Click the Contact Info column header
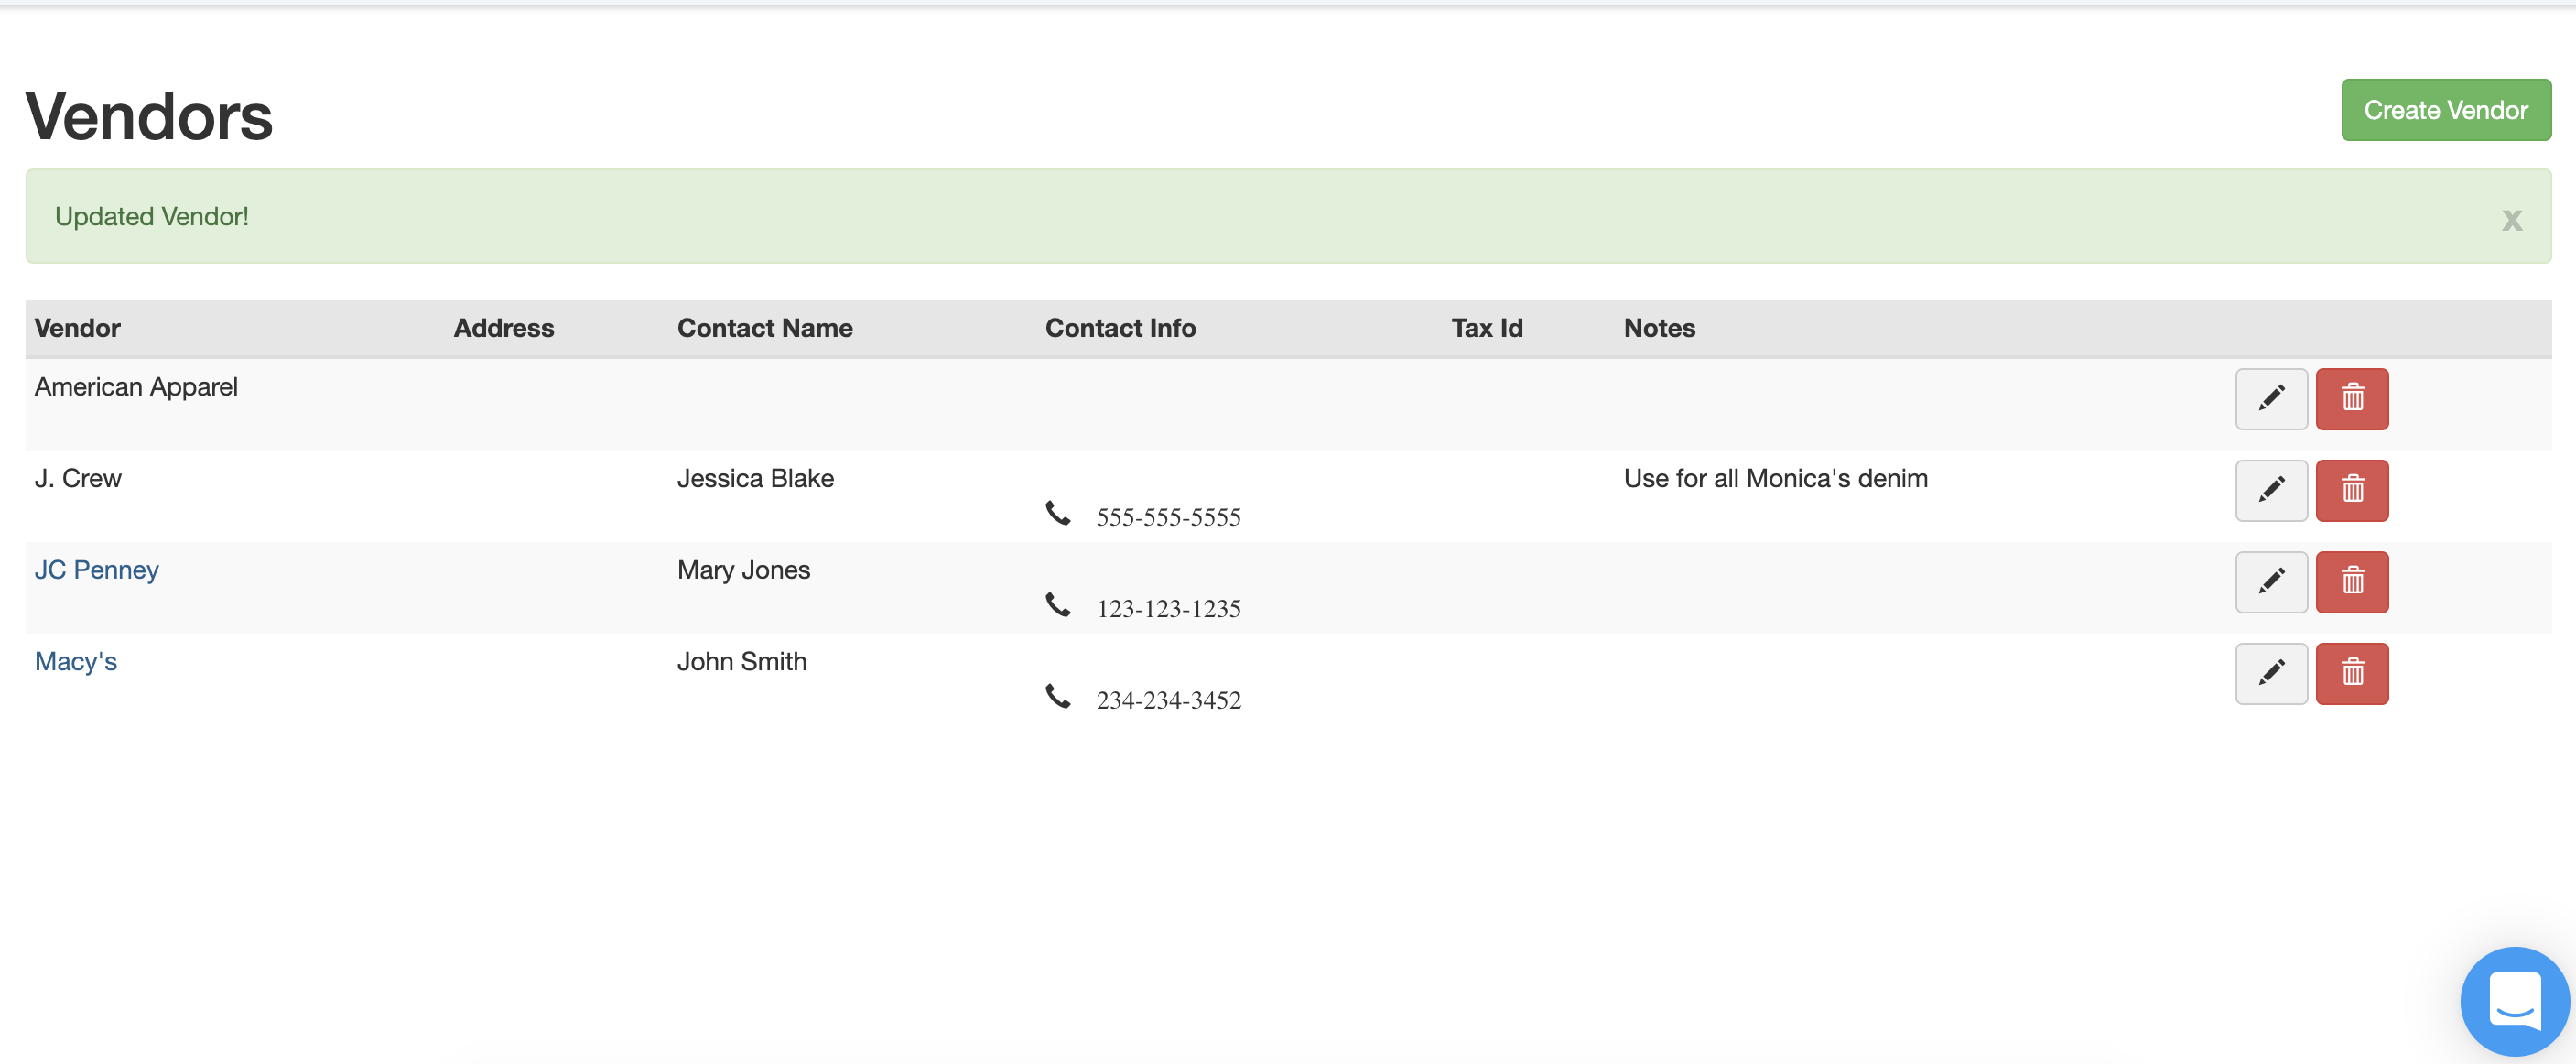This screenshot has height=1064, width=2576. tap(1120, 328)
